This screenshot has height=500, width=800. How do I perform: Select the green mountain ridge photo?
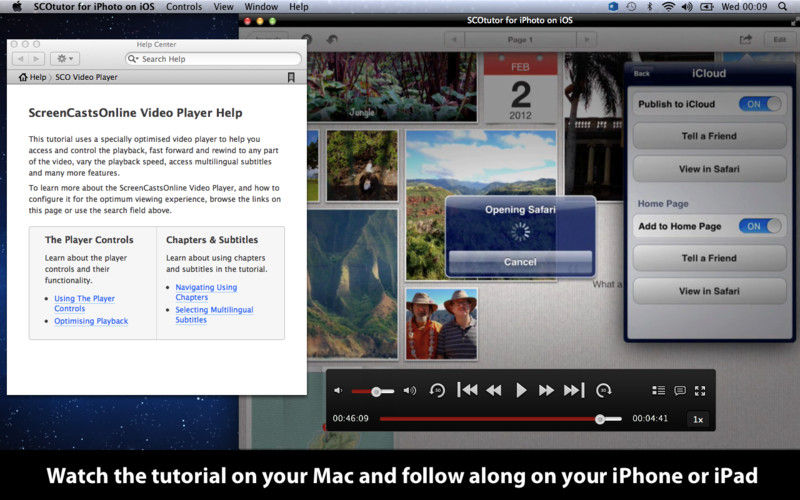[353, 284]
